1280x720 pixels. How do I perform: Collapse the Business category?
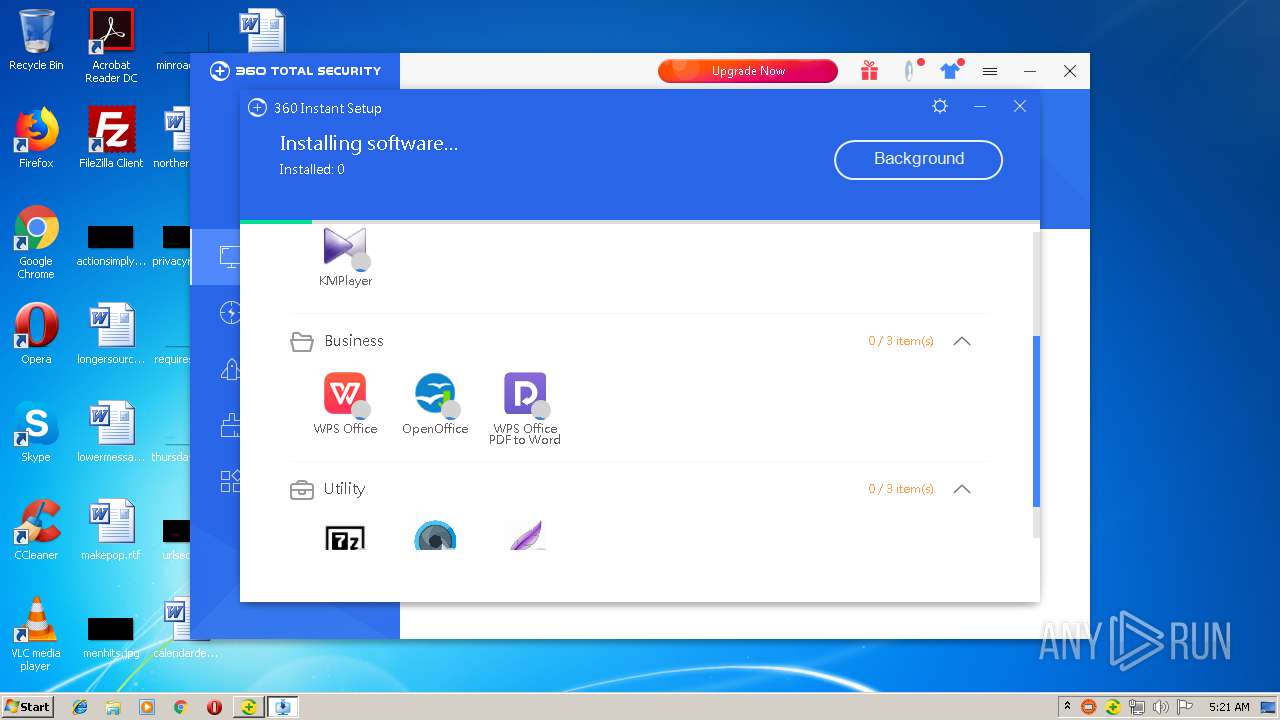pos(962,341)
